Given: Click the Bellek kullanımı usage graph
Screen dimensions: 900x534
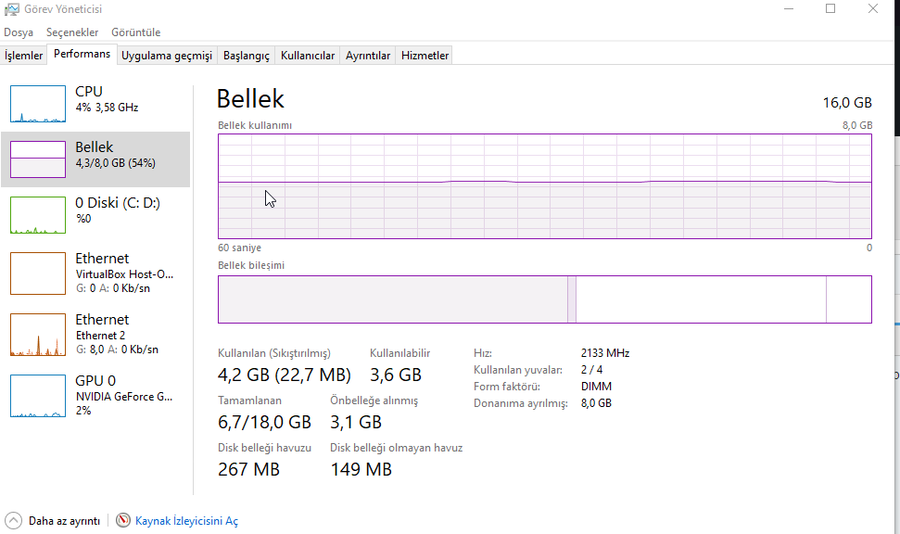Looking at the screenshot, I should pos(544,186).
